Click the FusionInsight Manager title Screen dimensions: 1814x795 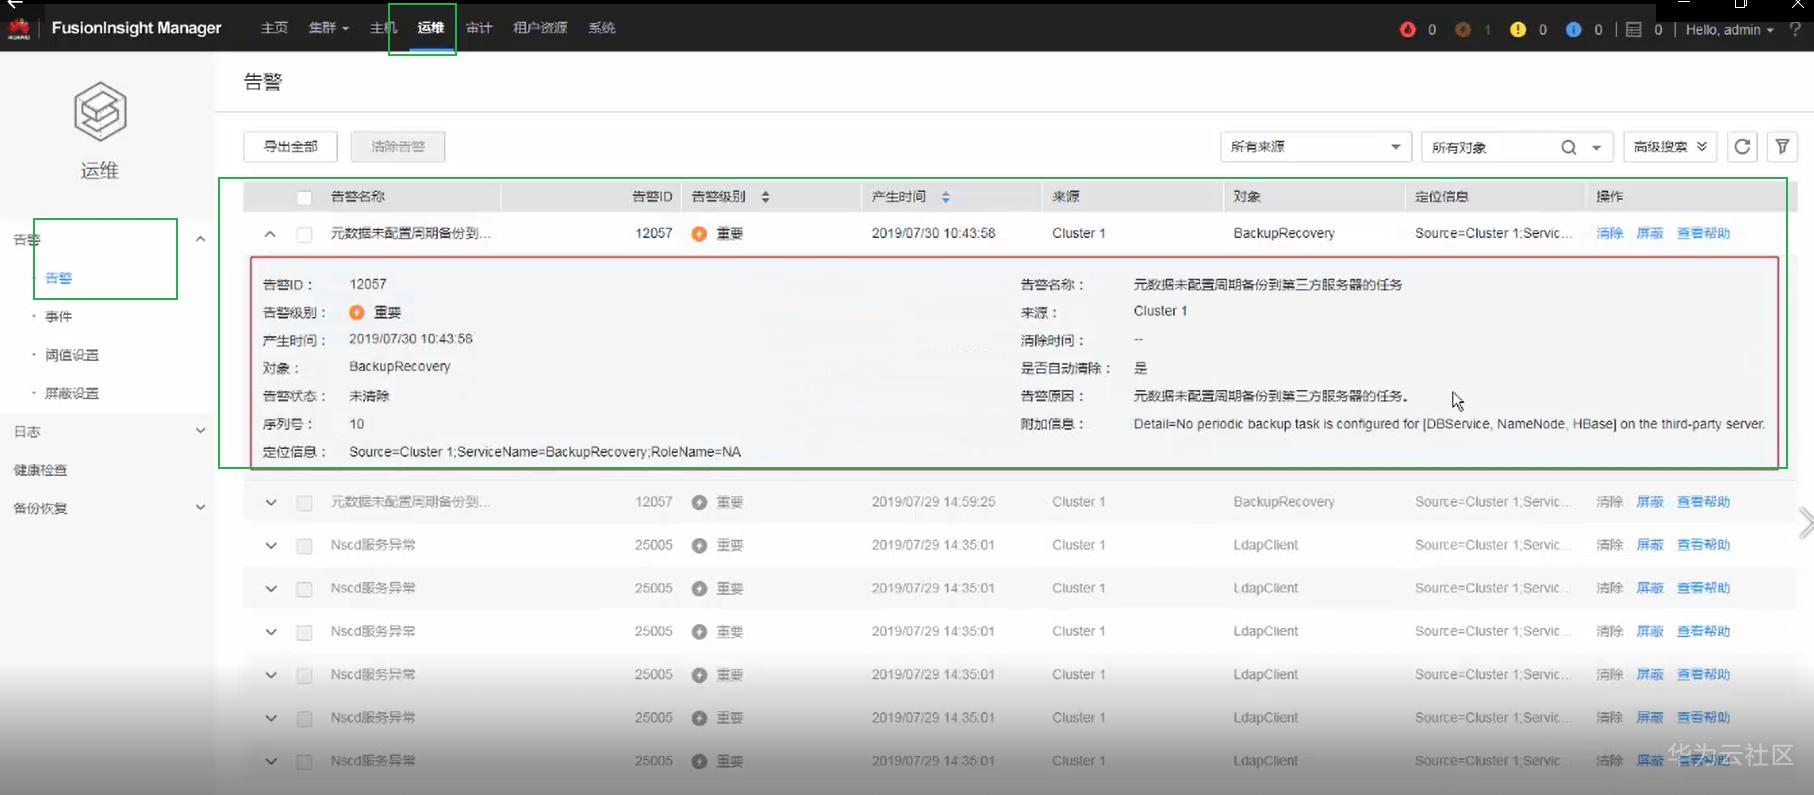137,28
